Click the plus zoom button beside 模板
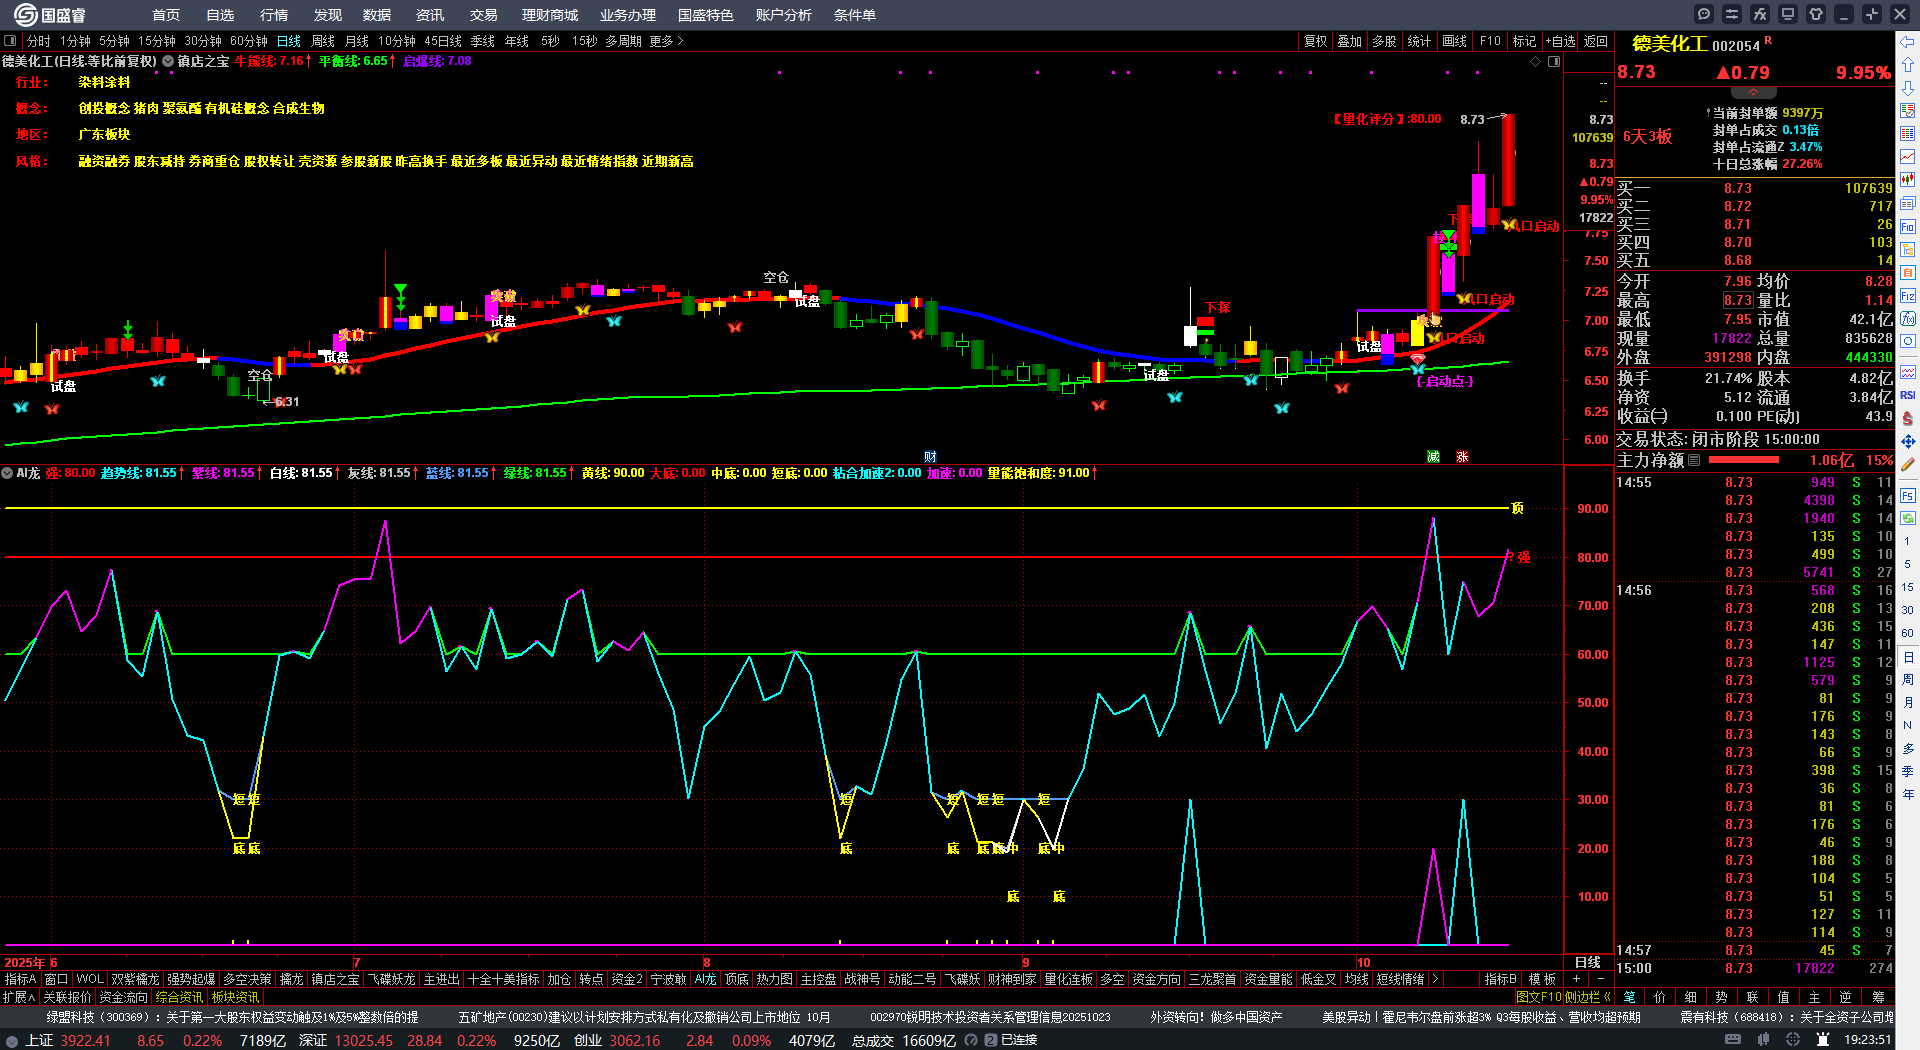This screenshot has width=1920, height=1050. click(1577, 979)
